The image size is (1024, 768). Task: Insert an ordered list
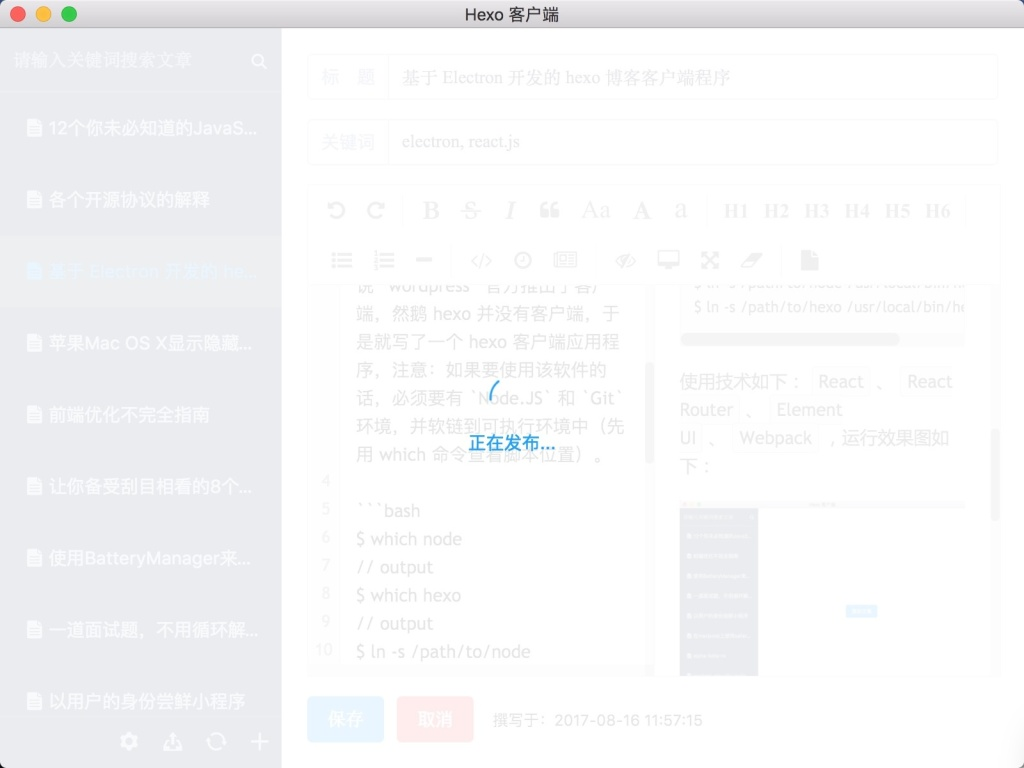384,260
